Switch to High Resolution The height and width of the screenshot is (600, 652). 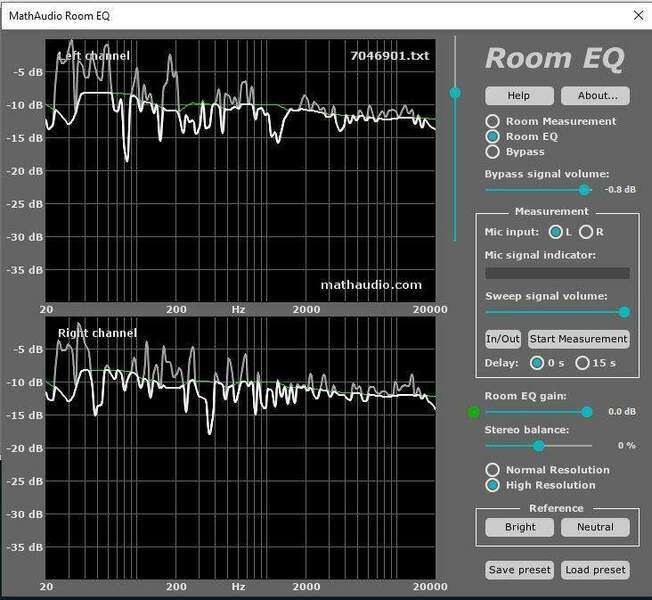(492, 485)
